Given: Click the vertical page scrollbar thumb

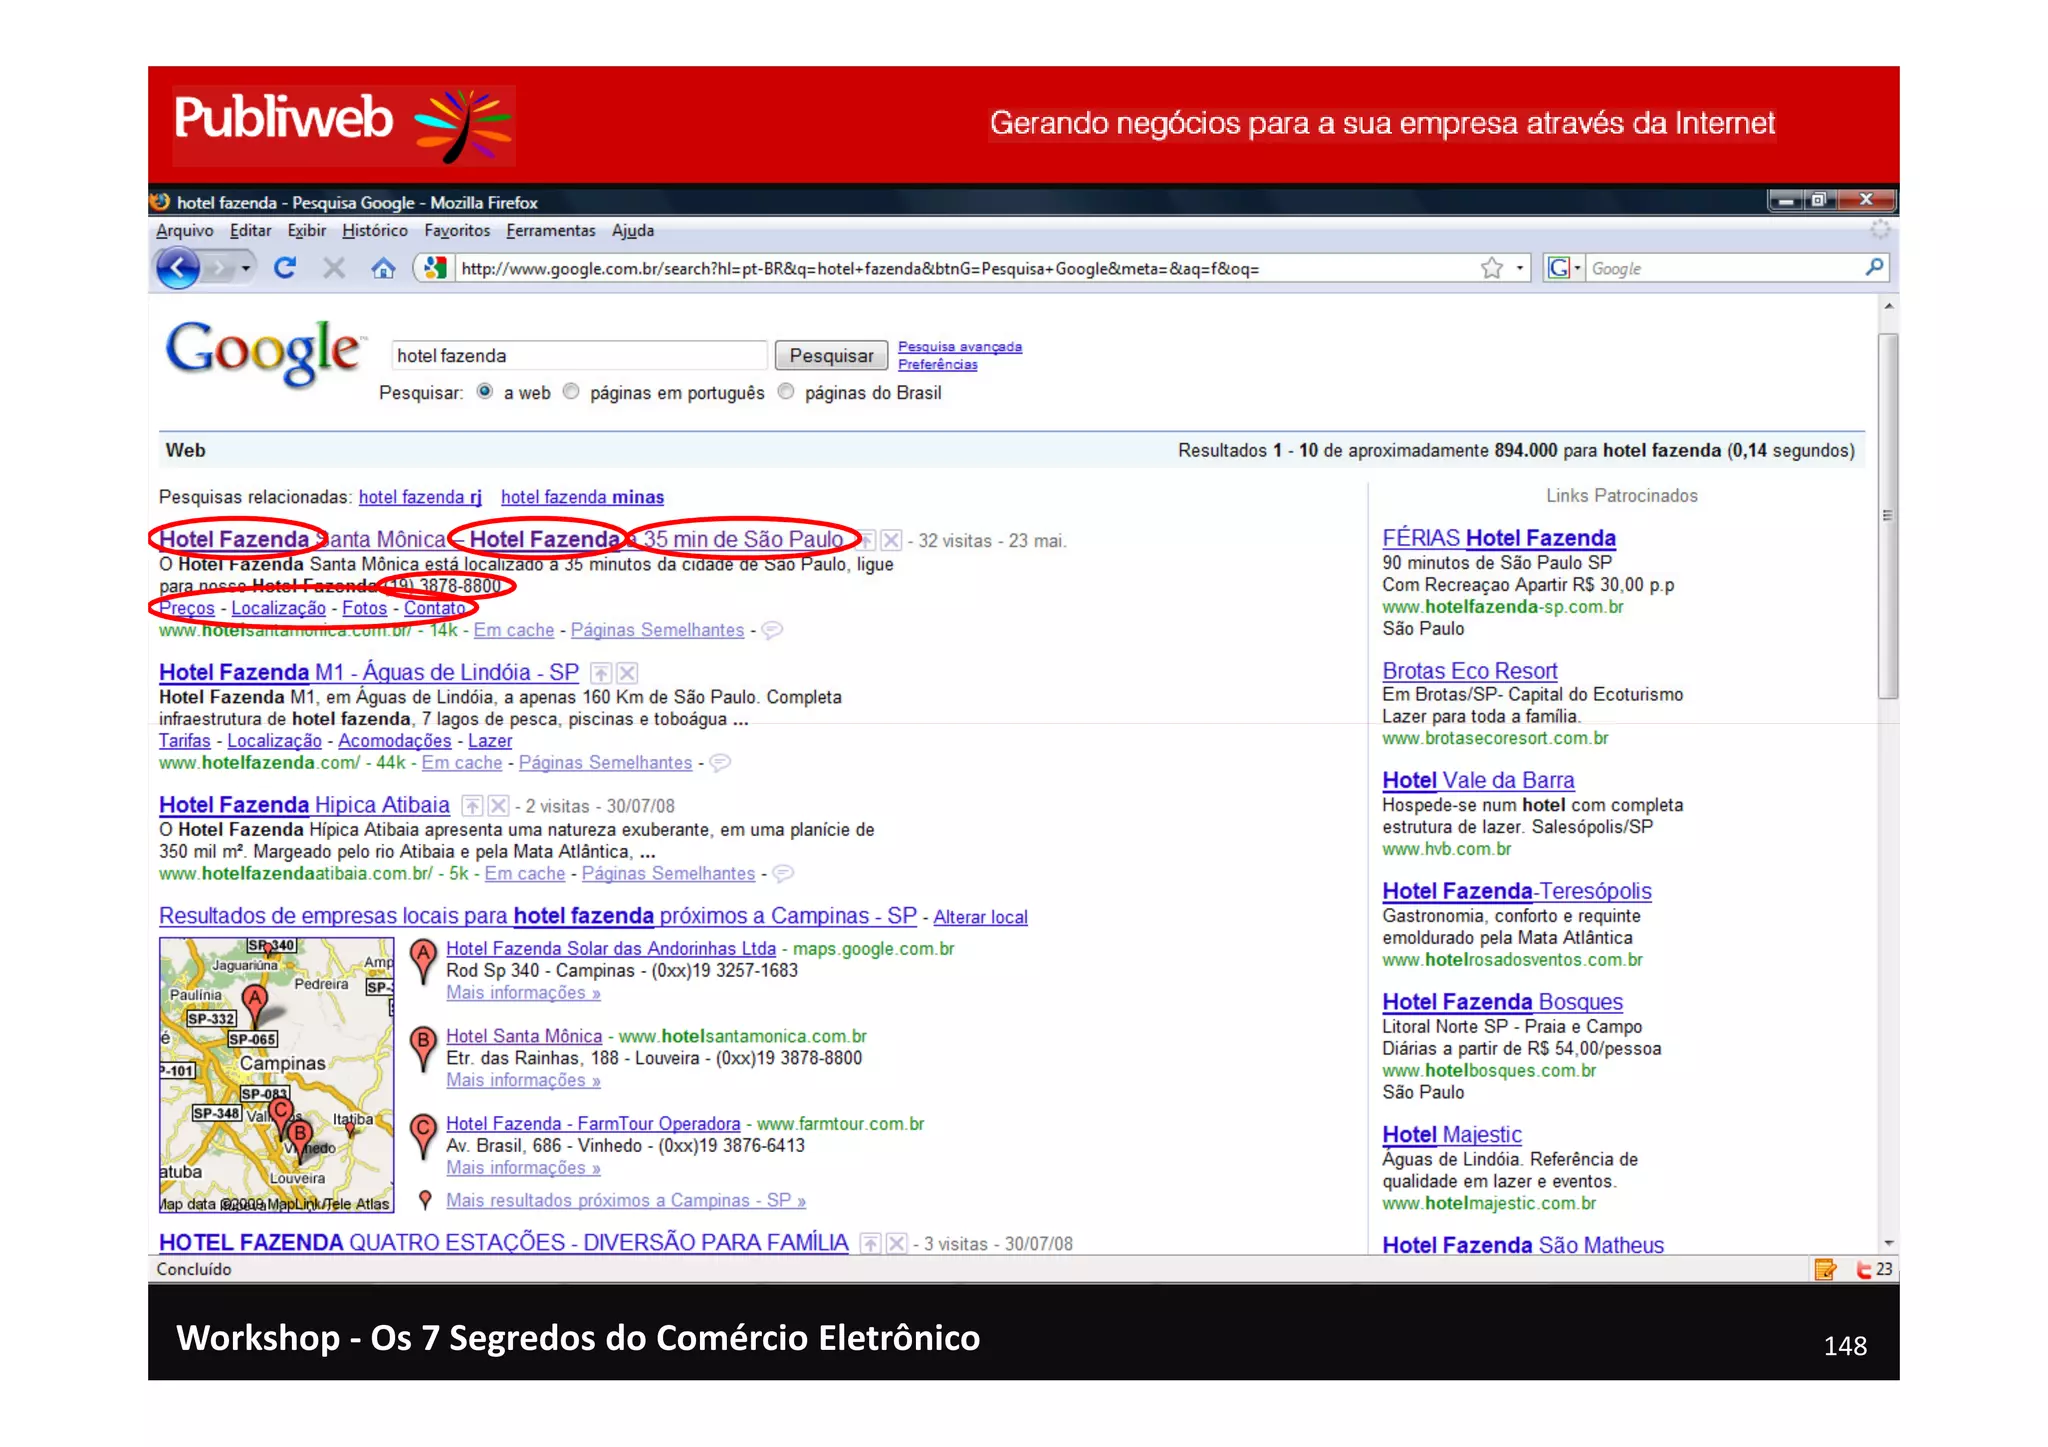Looking at the screenshot, I should 1888,515.
